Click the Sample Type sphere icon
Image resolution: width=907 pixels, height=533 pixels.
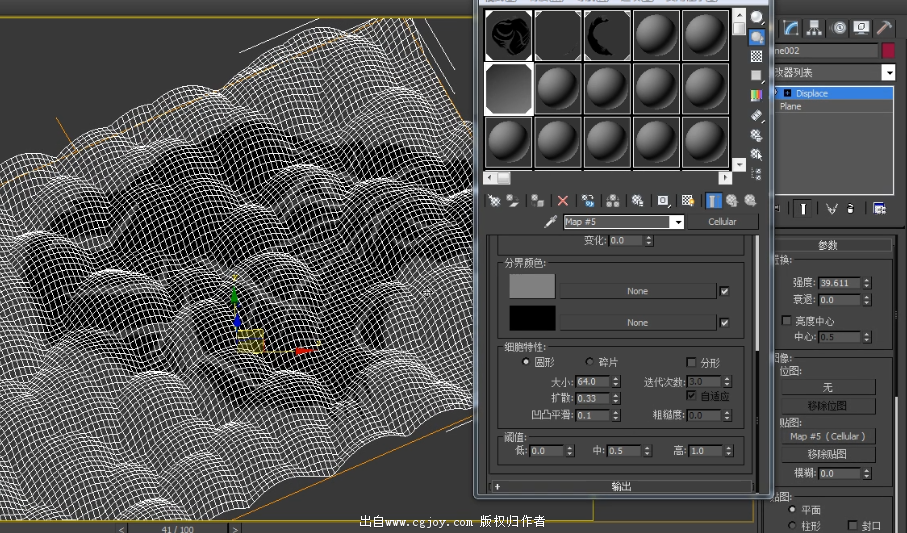click(x=757, y=18)
